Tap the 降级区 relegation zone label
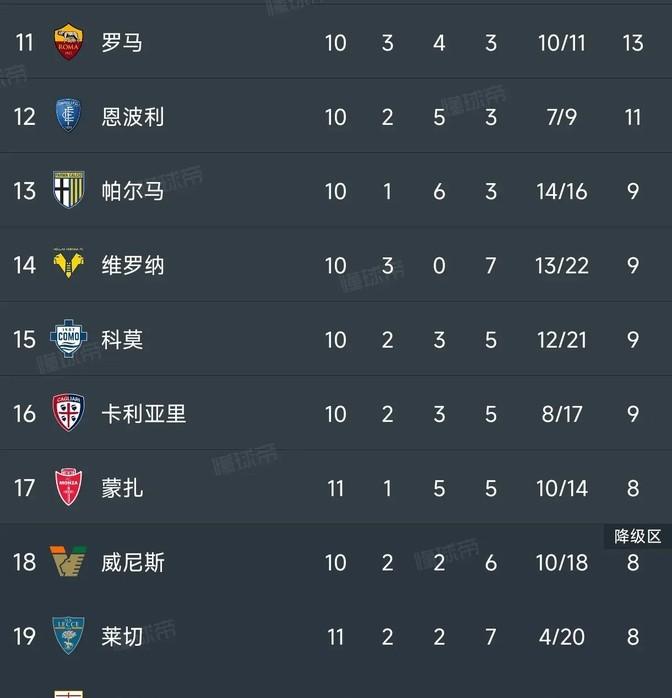Screen dimensions: 672x698 (x=637, y=536)
